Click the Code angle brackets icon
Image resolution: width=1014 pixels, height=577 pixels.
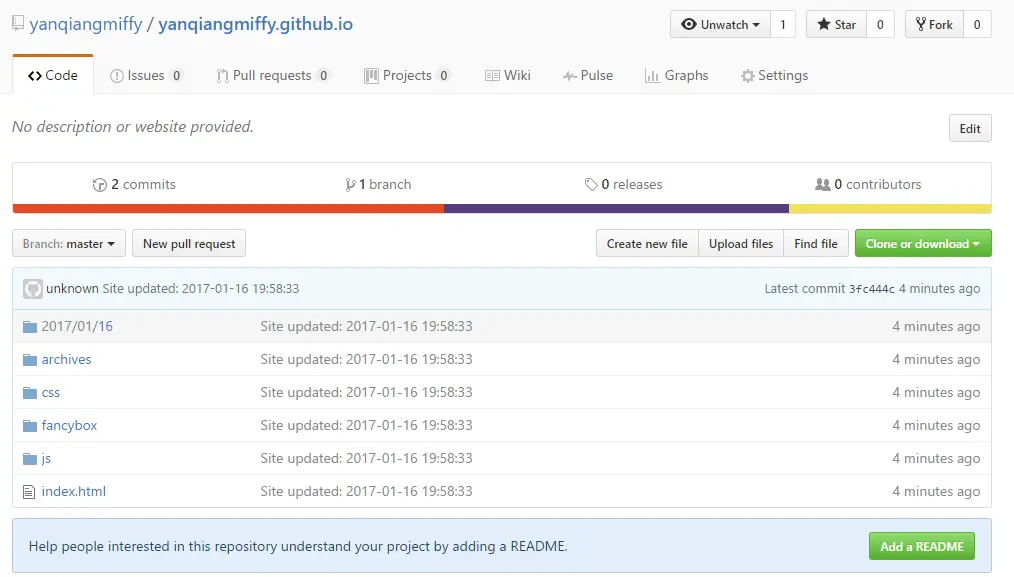click(x=35, y=76)
